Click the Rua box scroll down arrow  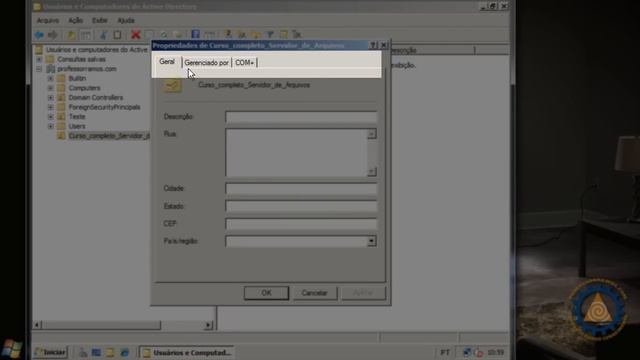pyautogui.click(x=371, y=172)
